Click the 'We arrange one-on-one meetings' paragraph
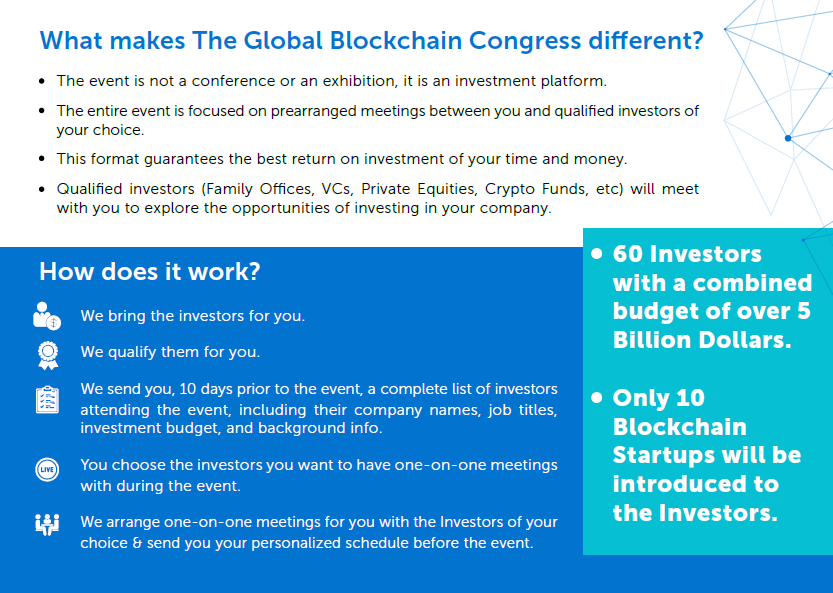 (319, 532)
